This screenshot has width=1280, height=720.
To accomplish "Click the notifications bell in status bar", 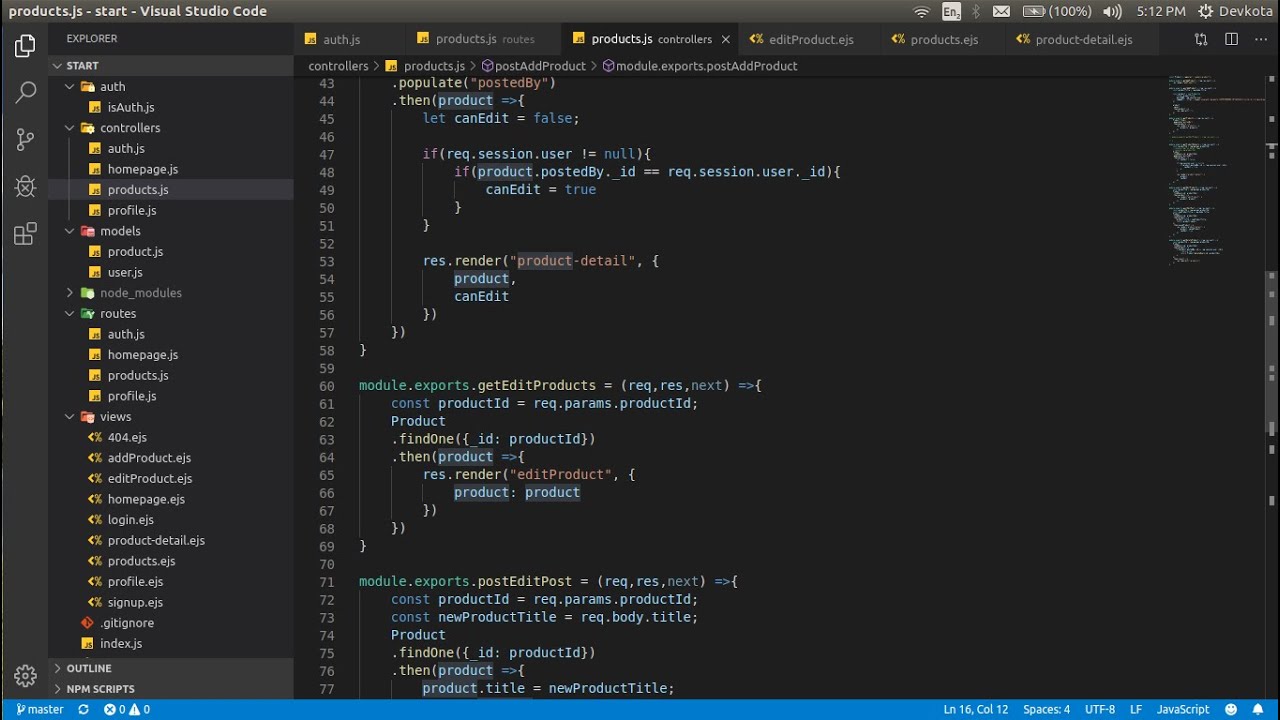I will click(x=1258, y=709).
